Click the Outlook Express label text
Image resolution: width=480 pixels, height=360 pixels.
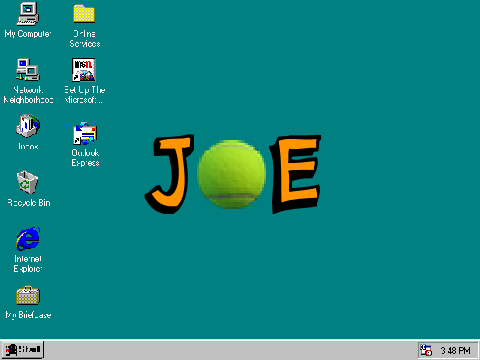(x=85, y=158)
